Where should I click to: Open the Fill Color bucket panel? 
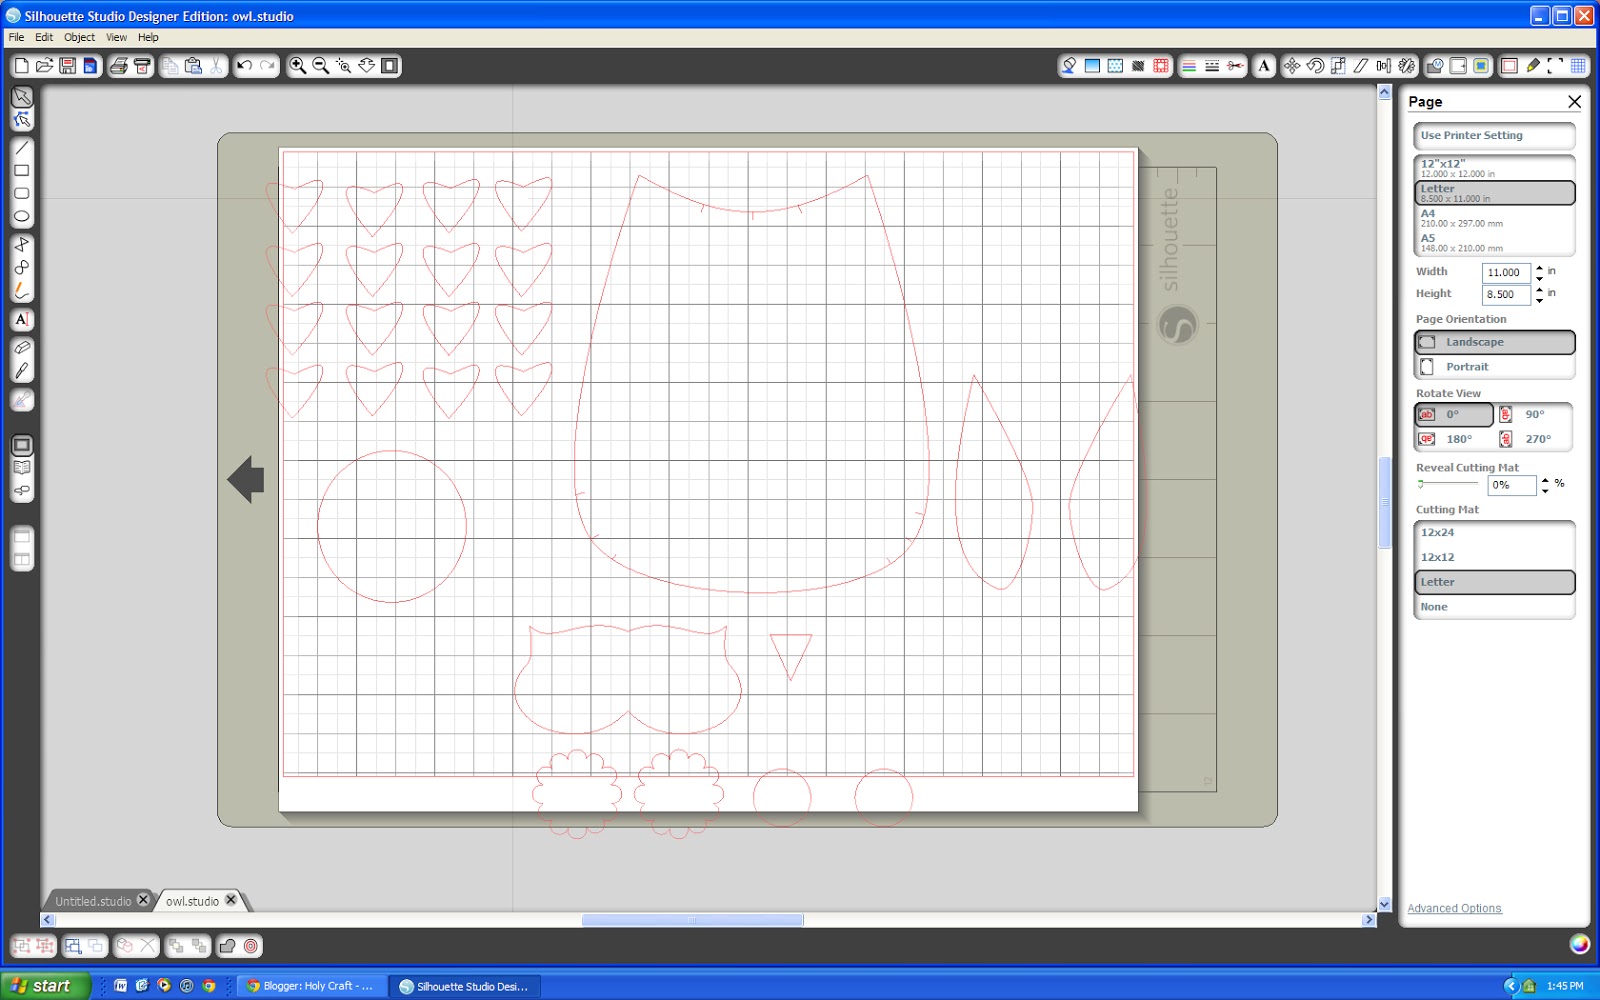pyautogui.click(x=1069, y=66)
